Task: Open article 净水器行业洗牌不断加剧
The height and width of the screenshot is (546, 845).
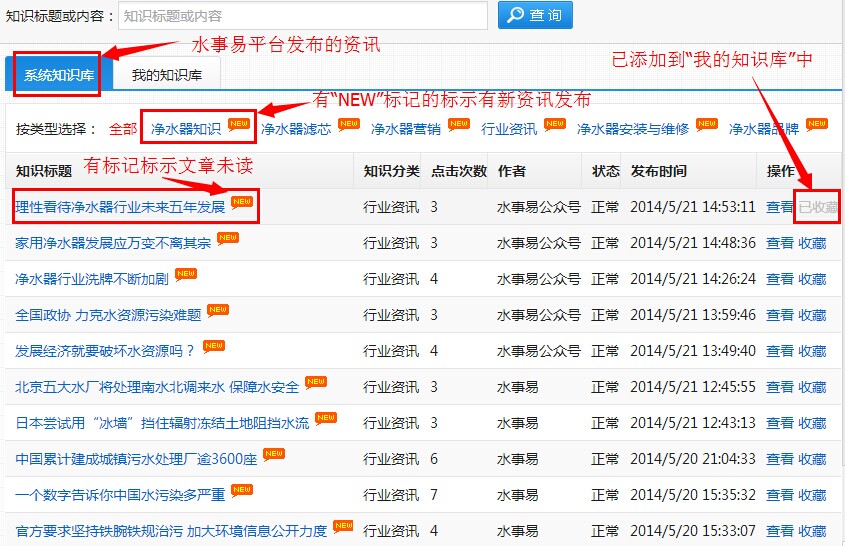Action: tap(92, 279)
